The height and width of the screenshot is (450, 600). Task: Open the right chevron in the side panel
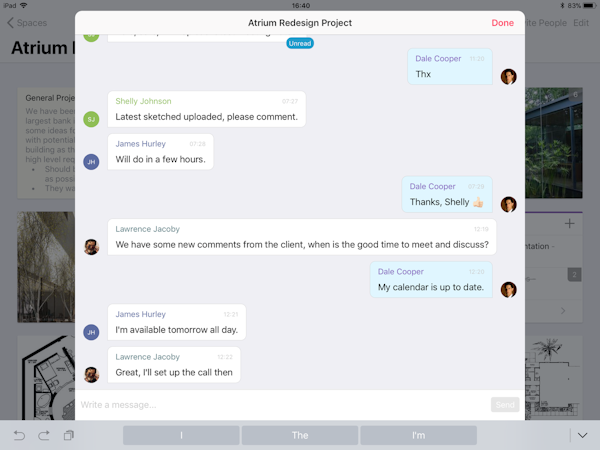click(563, 311)
